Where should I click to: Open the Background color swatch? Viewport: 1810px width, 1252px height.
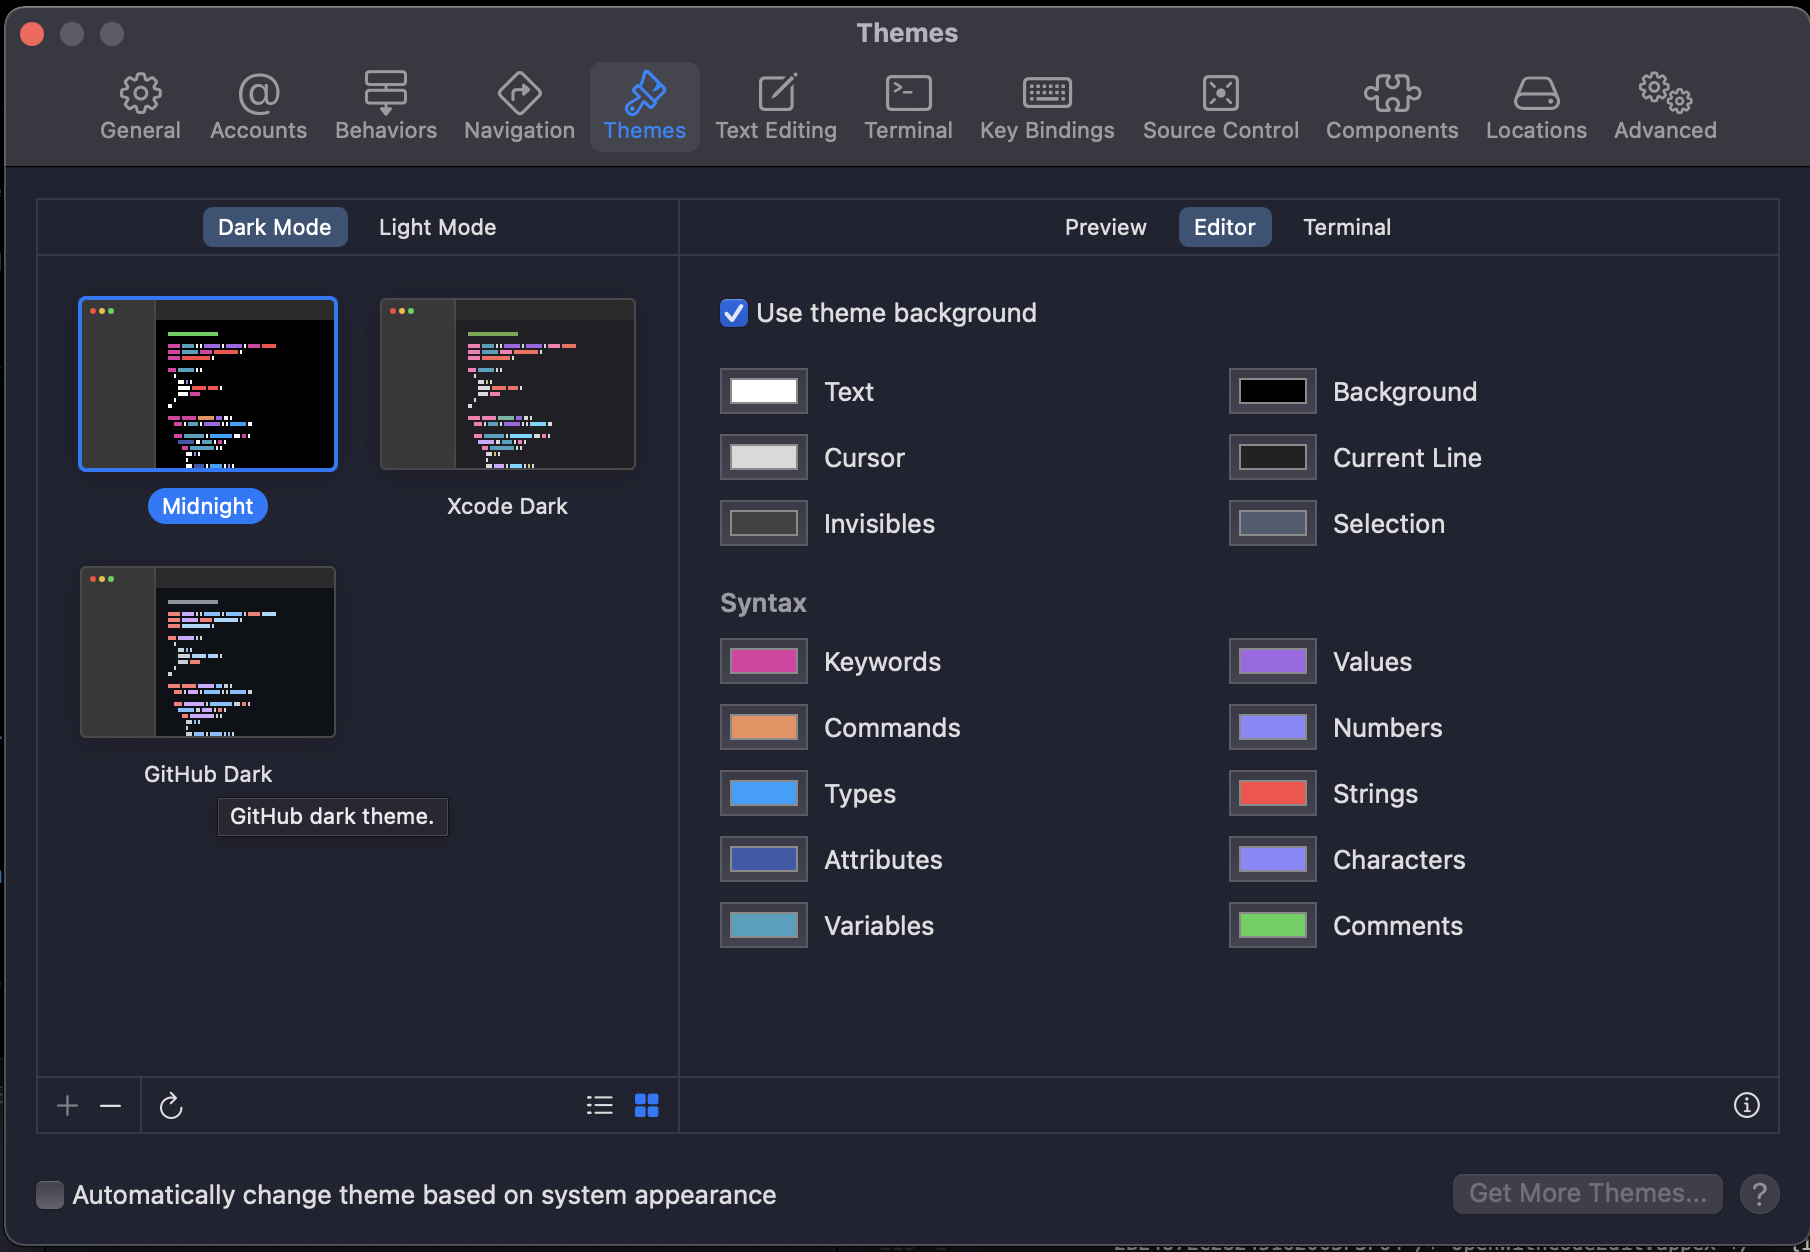point(1273,391)
